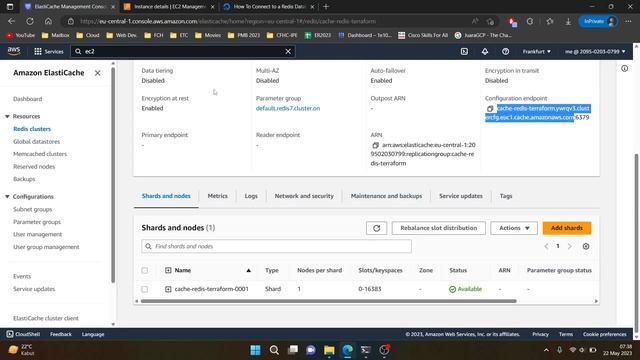Open Memcached clusters in sidebar

[40, 154]
